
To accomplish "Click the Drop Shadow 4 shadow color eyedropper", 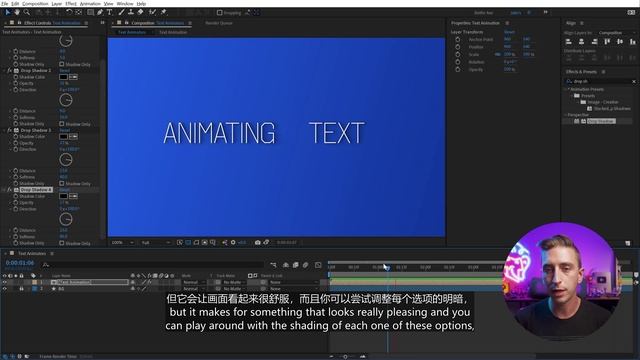I will coord(73,196).
